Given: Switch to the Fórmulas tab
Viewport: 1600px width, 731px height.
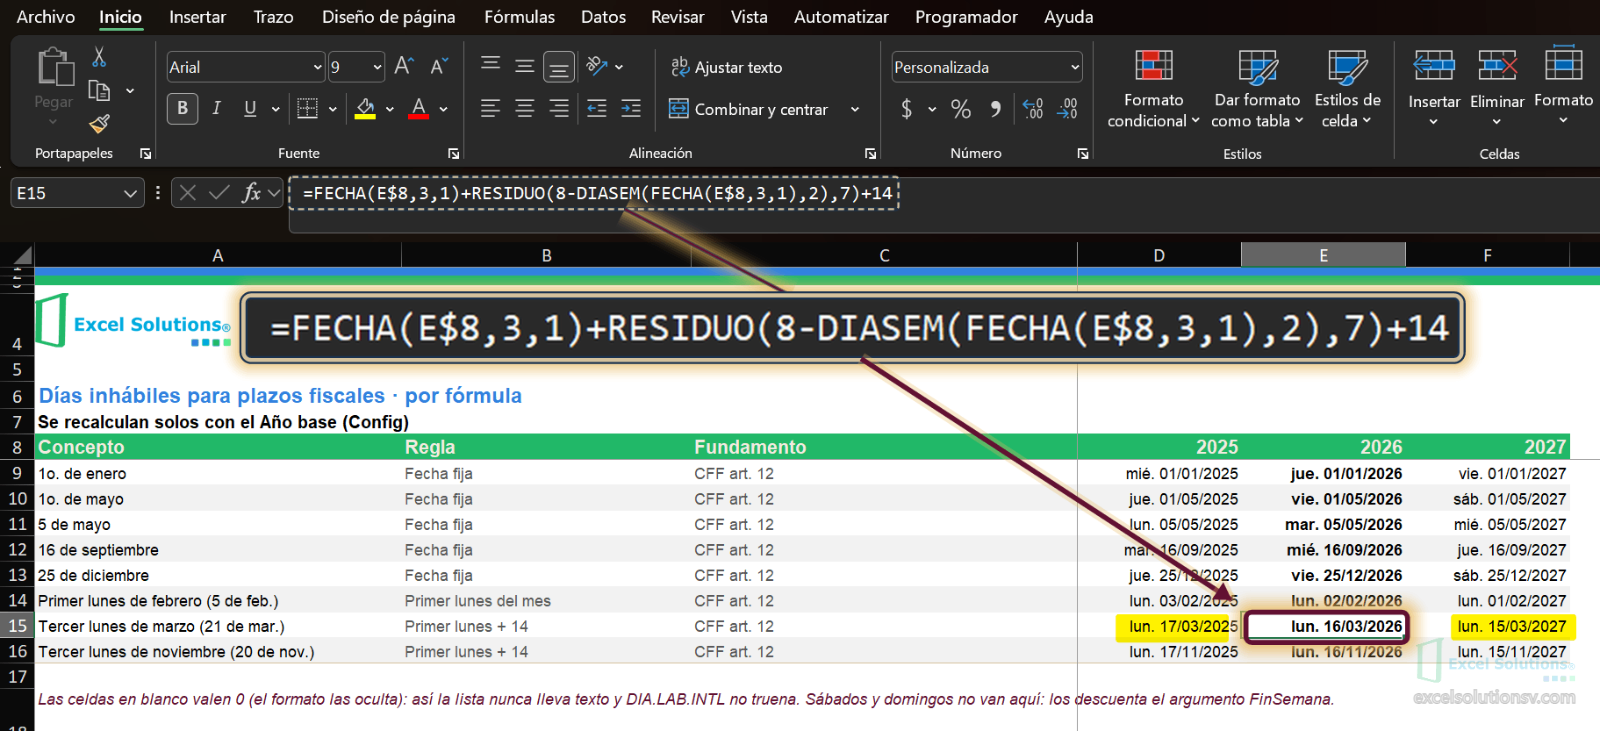Looking at the screenshot, I should pos(519,17).
